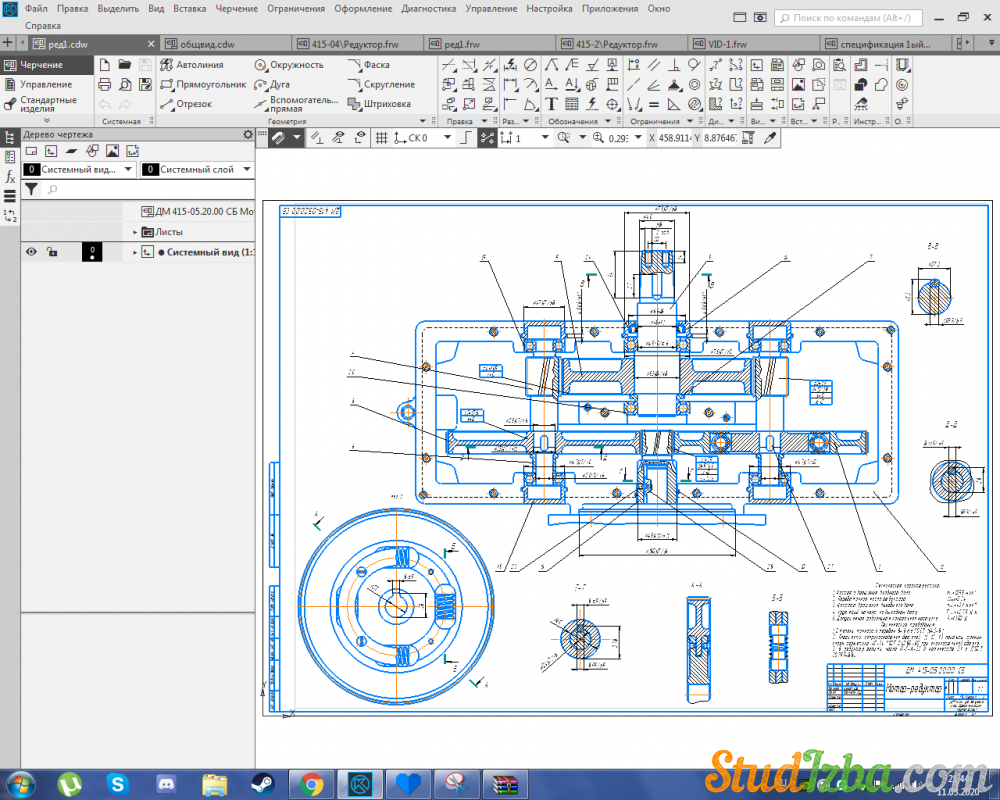Select the Окружность circle tool

(288, 64)
